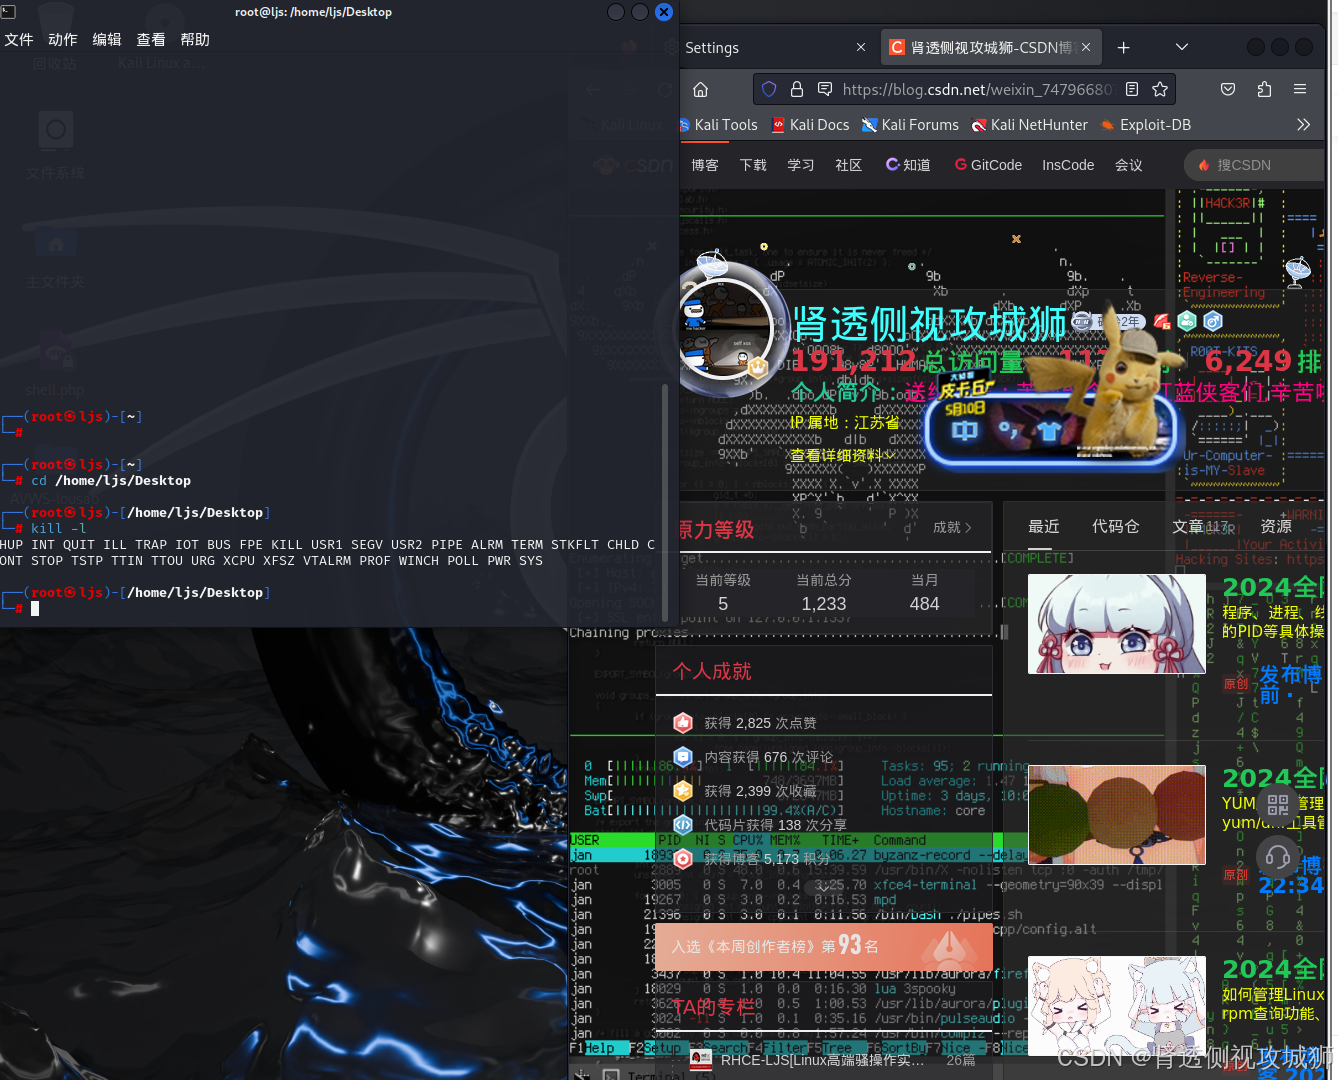Image resolution: width=1338 pixels, height=1080 pixels.
Task: Click the terminal window icon in the title bar
Action: coord(8,12)
